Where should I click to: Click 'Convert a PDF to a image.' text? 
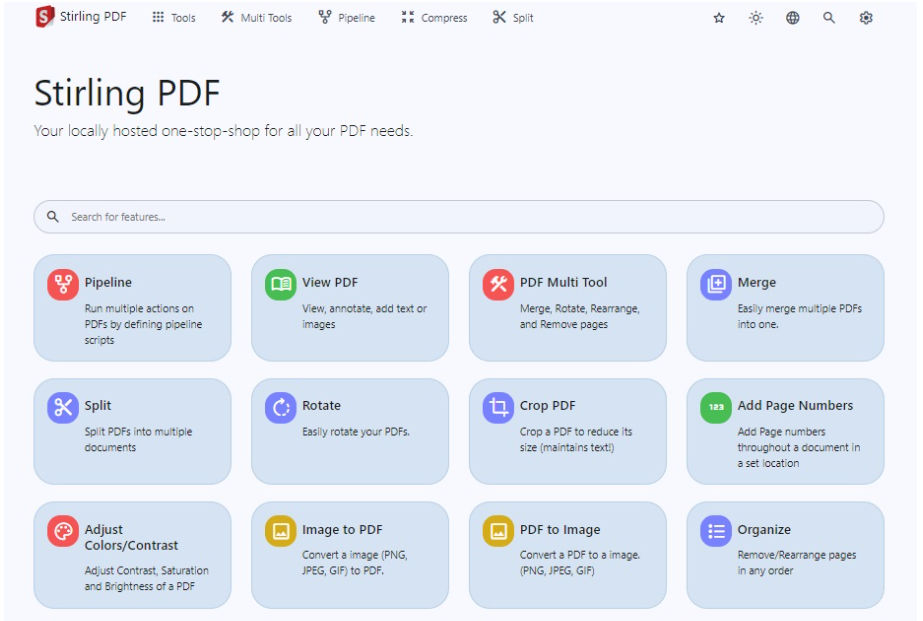[580, 554]
